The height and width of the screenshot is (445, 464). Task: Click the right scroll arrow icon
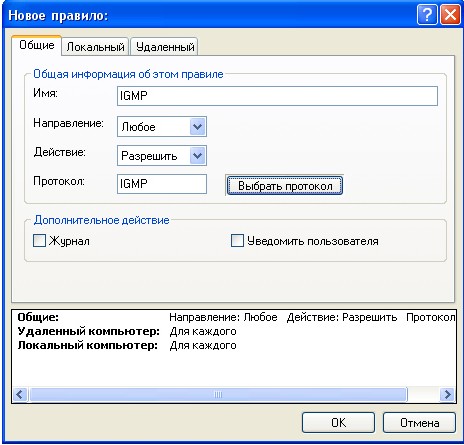(447, 395)
